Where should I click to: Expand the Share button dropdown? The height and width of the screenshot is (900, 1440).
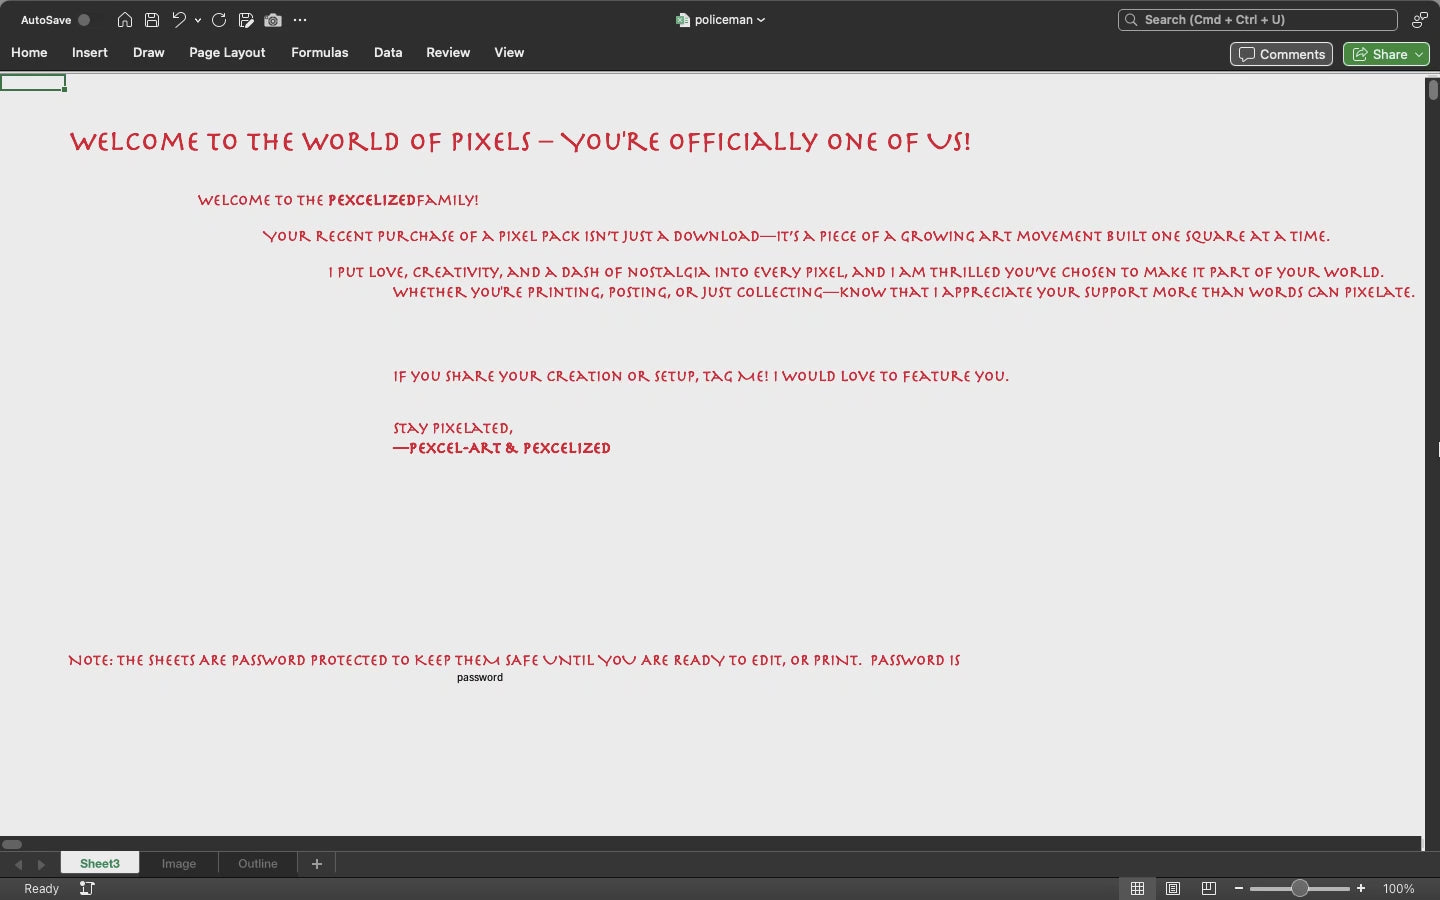[1419, 54]
